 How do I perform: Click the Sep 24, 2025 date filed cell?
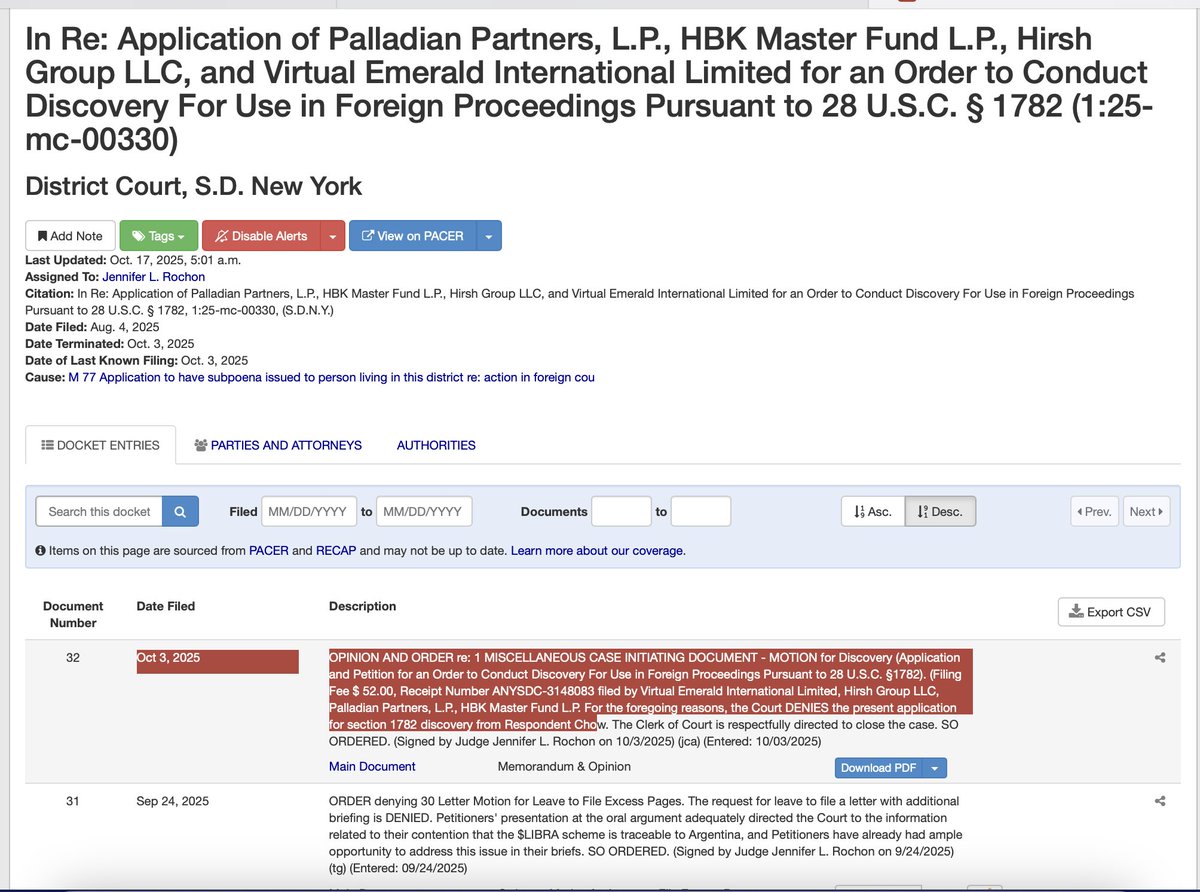(x=173, y=801)
